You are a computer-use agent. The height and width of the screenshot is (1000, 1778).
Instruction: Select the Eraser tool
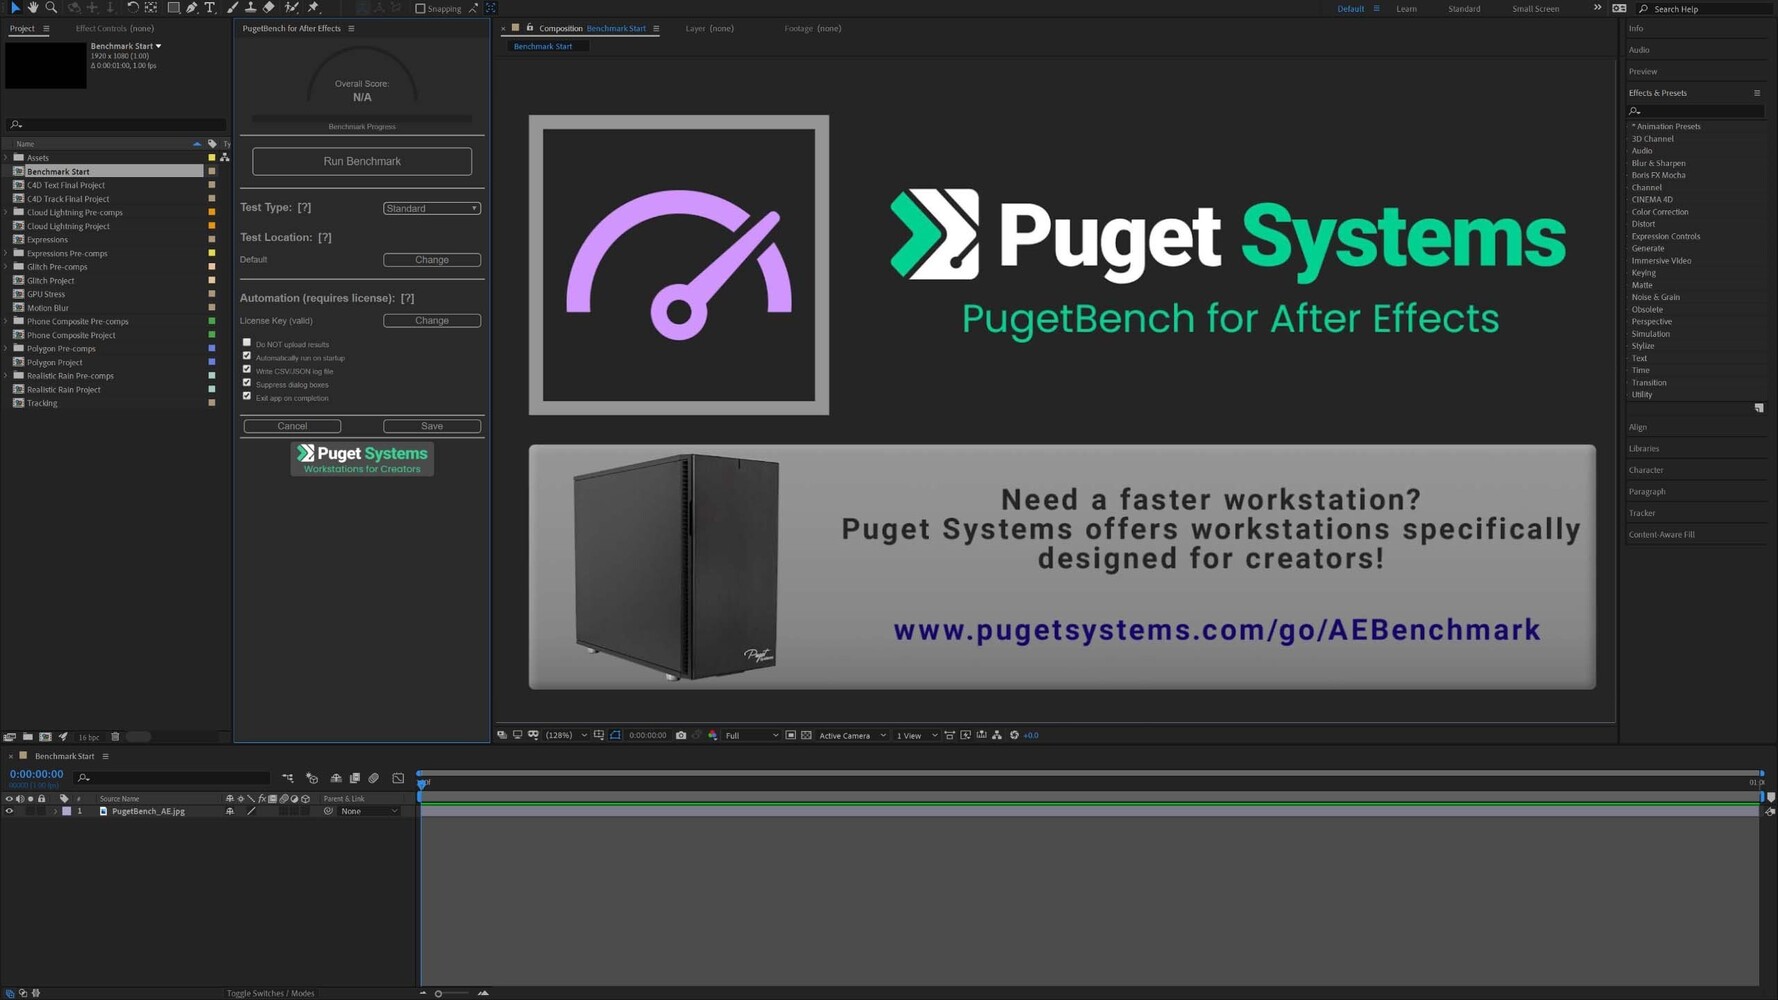point(269,7)
